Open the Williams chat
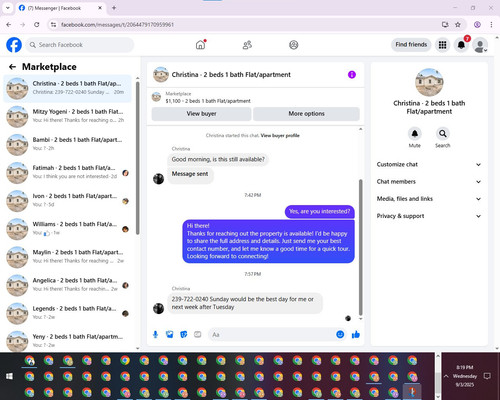The width and height of the screenshot is (500, 400). [67, 229]
